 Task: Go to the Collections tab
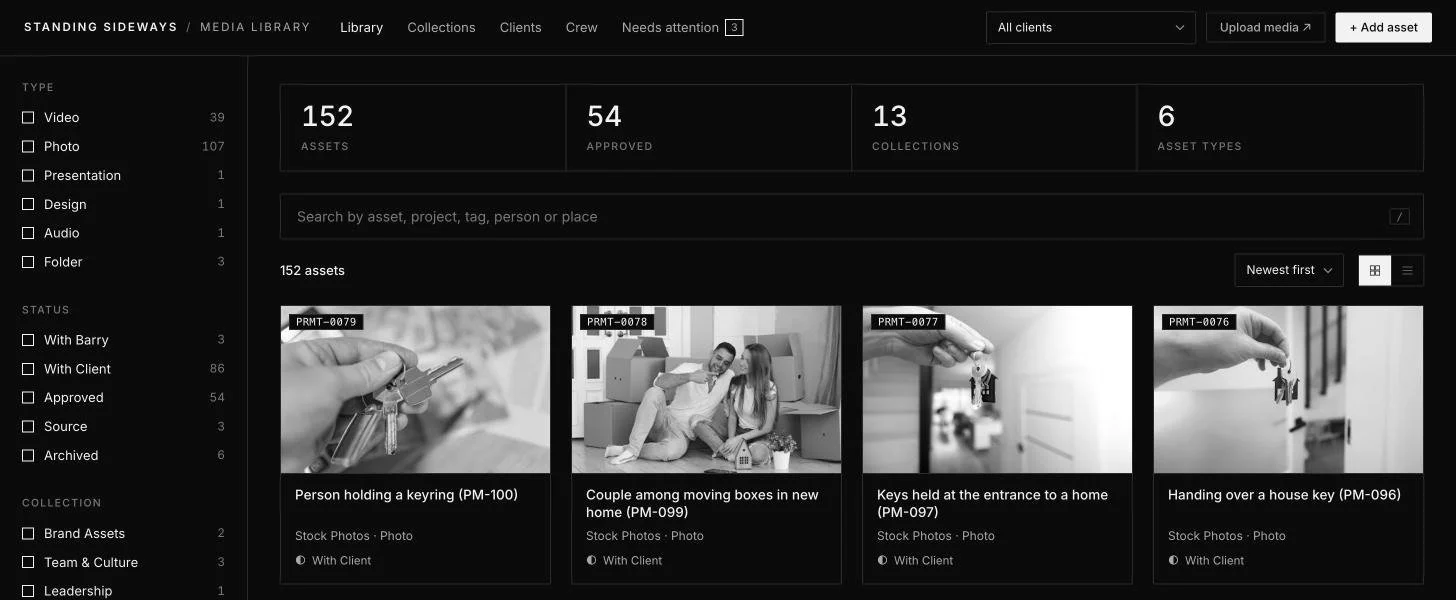[x=441, y=27]
